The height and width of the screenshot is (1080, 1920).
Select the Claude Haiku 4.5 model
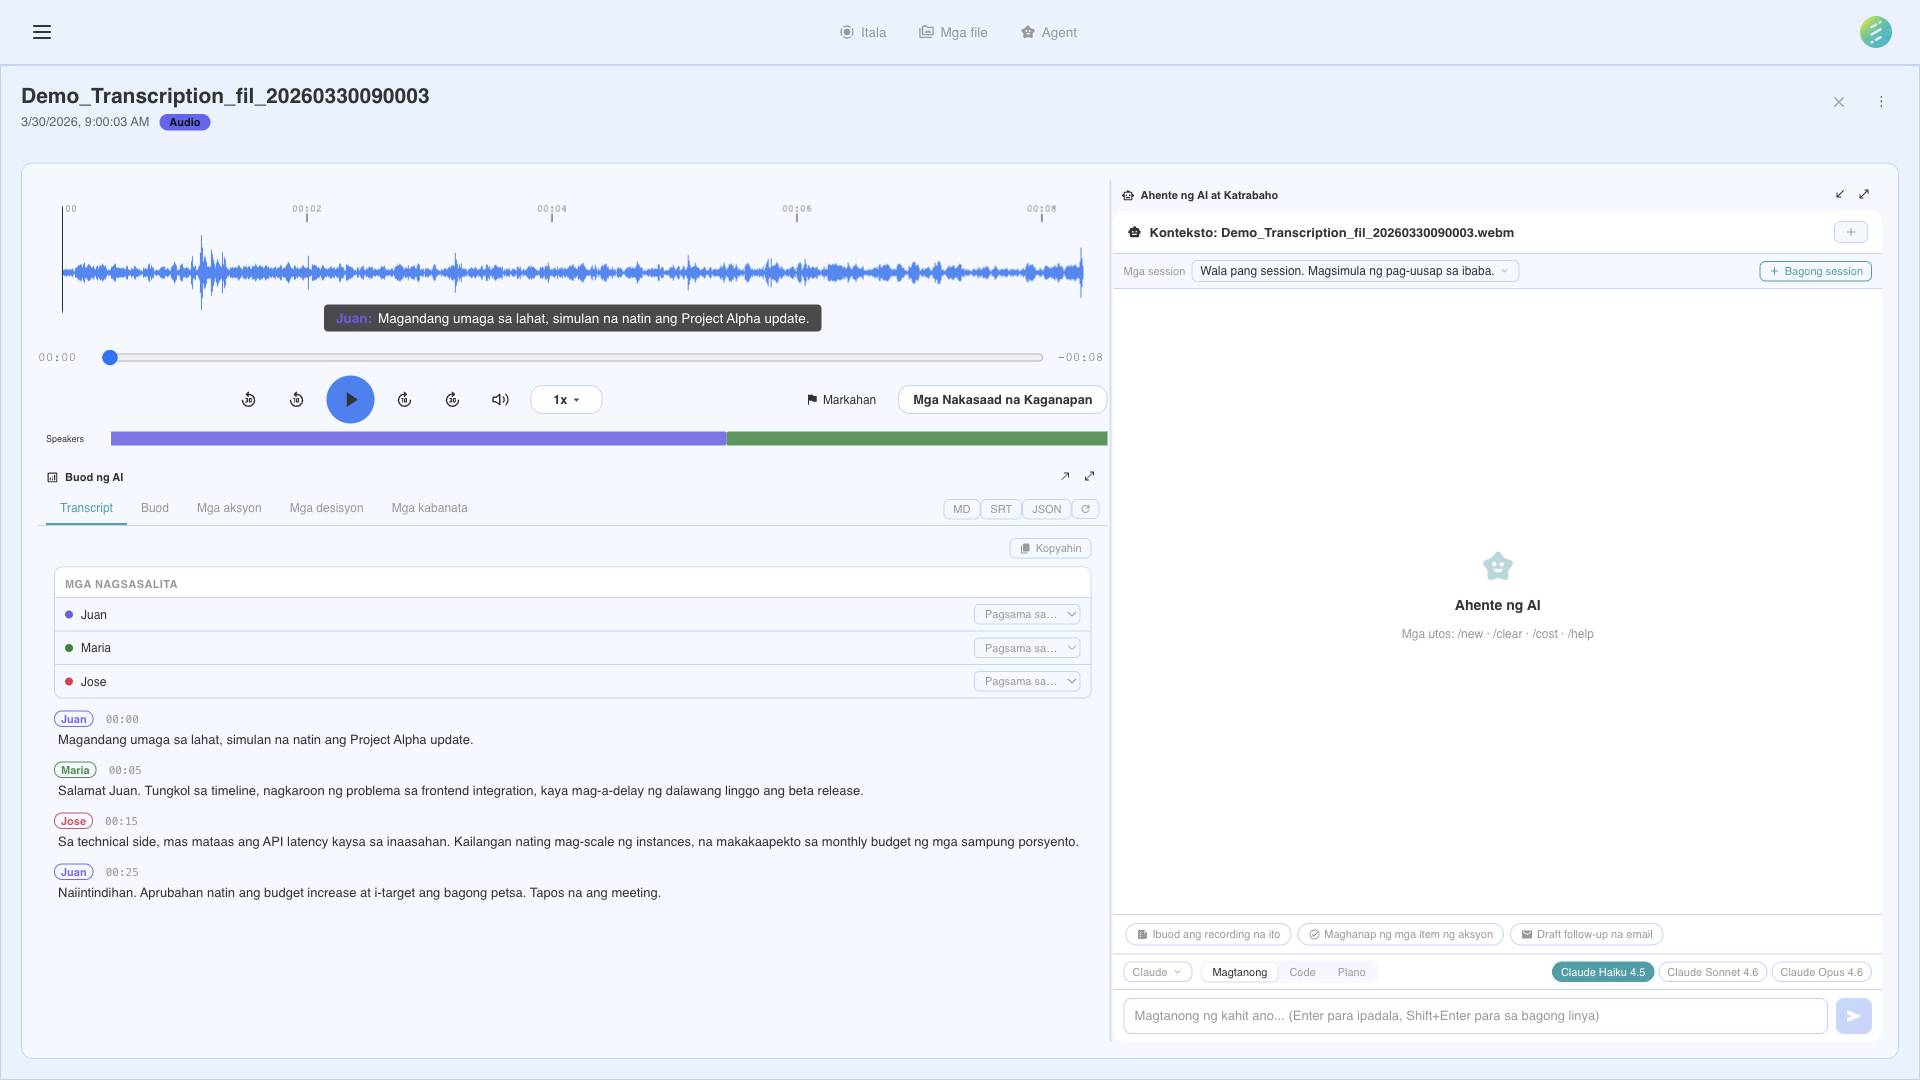coord(1602,971)
